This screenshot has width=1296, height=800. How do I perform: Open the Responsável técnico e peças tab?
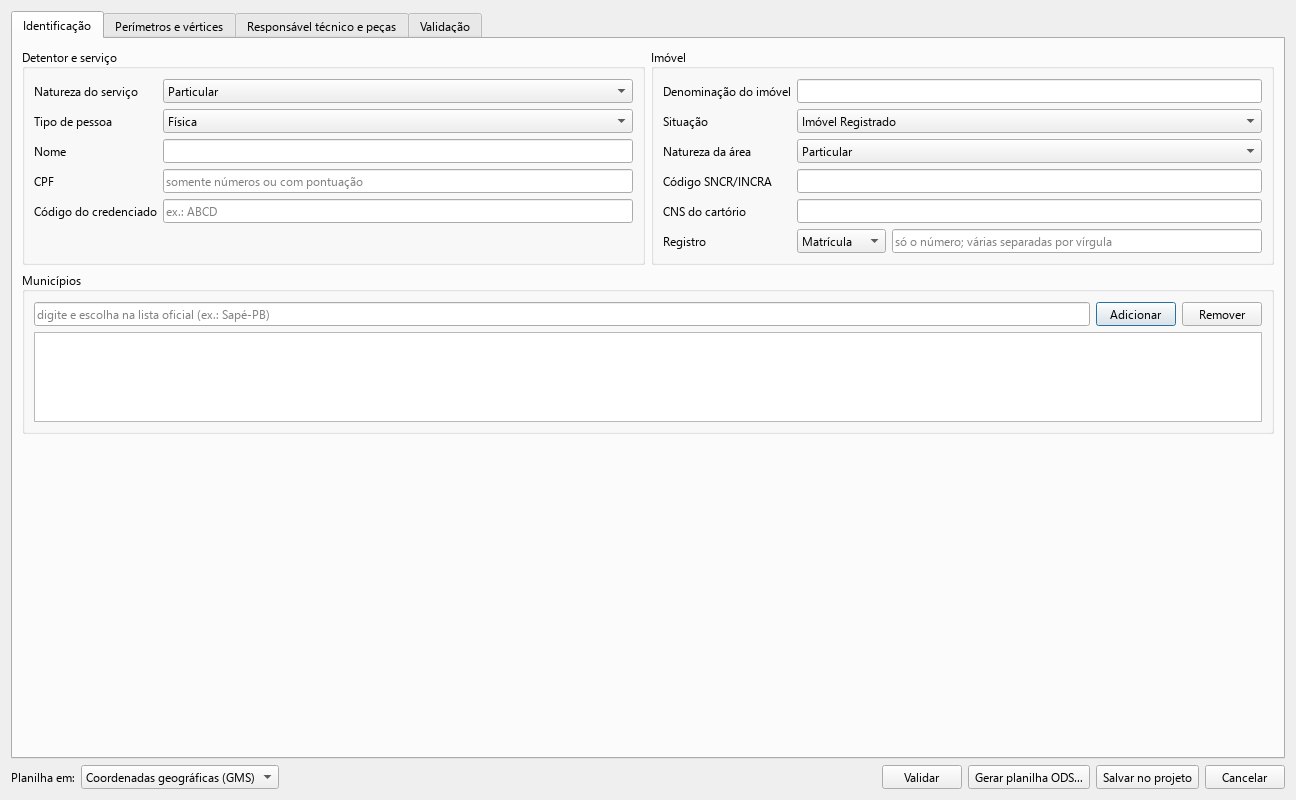pos(322,26)
